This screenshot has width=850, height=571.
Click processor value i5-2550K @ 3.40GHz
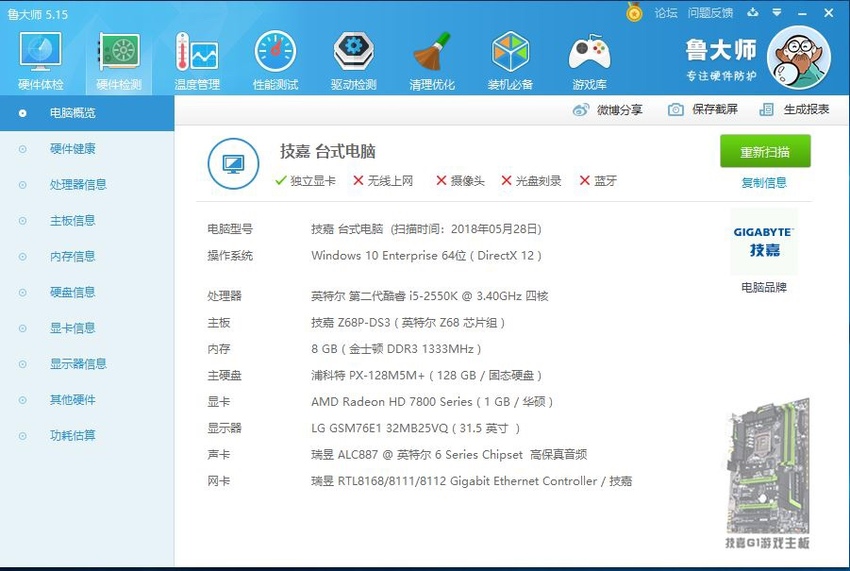[429, 296]
